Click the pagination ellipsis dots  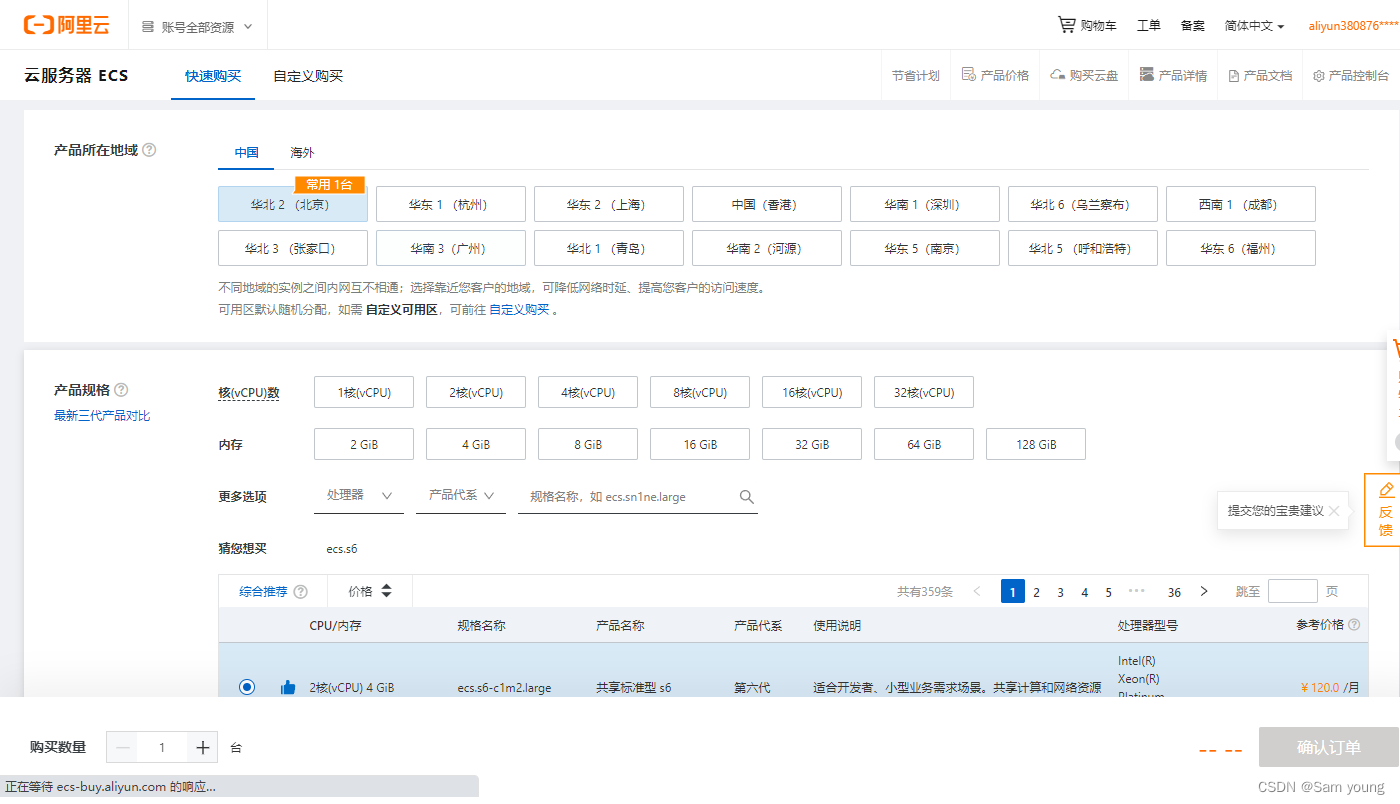pyautogui.click(x=1137, y=592)
